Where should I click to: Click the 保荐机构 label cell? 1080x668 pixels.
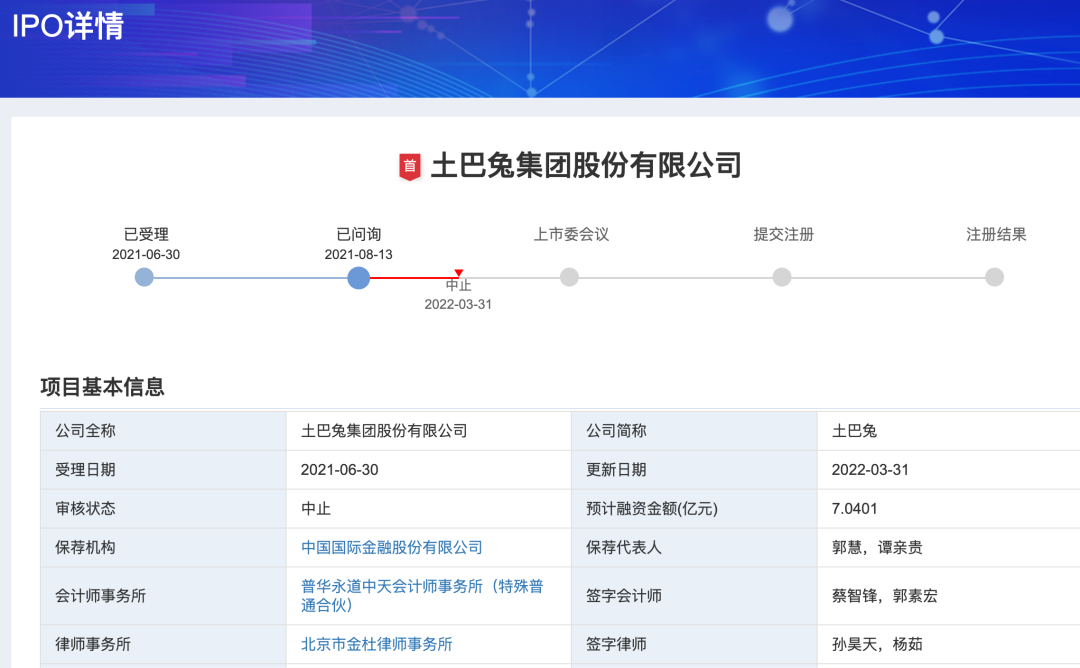pyautogui.click(x=163, y=547)
